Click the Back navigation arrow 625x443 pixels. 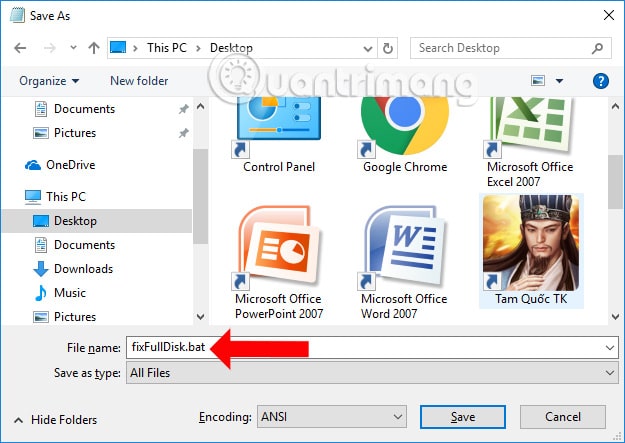point(20,48)
